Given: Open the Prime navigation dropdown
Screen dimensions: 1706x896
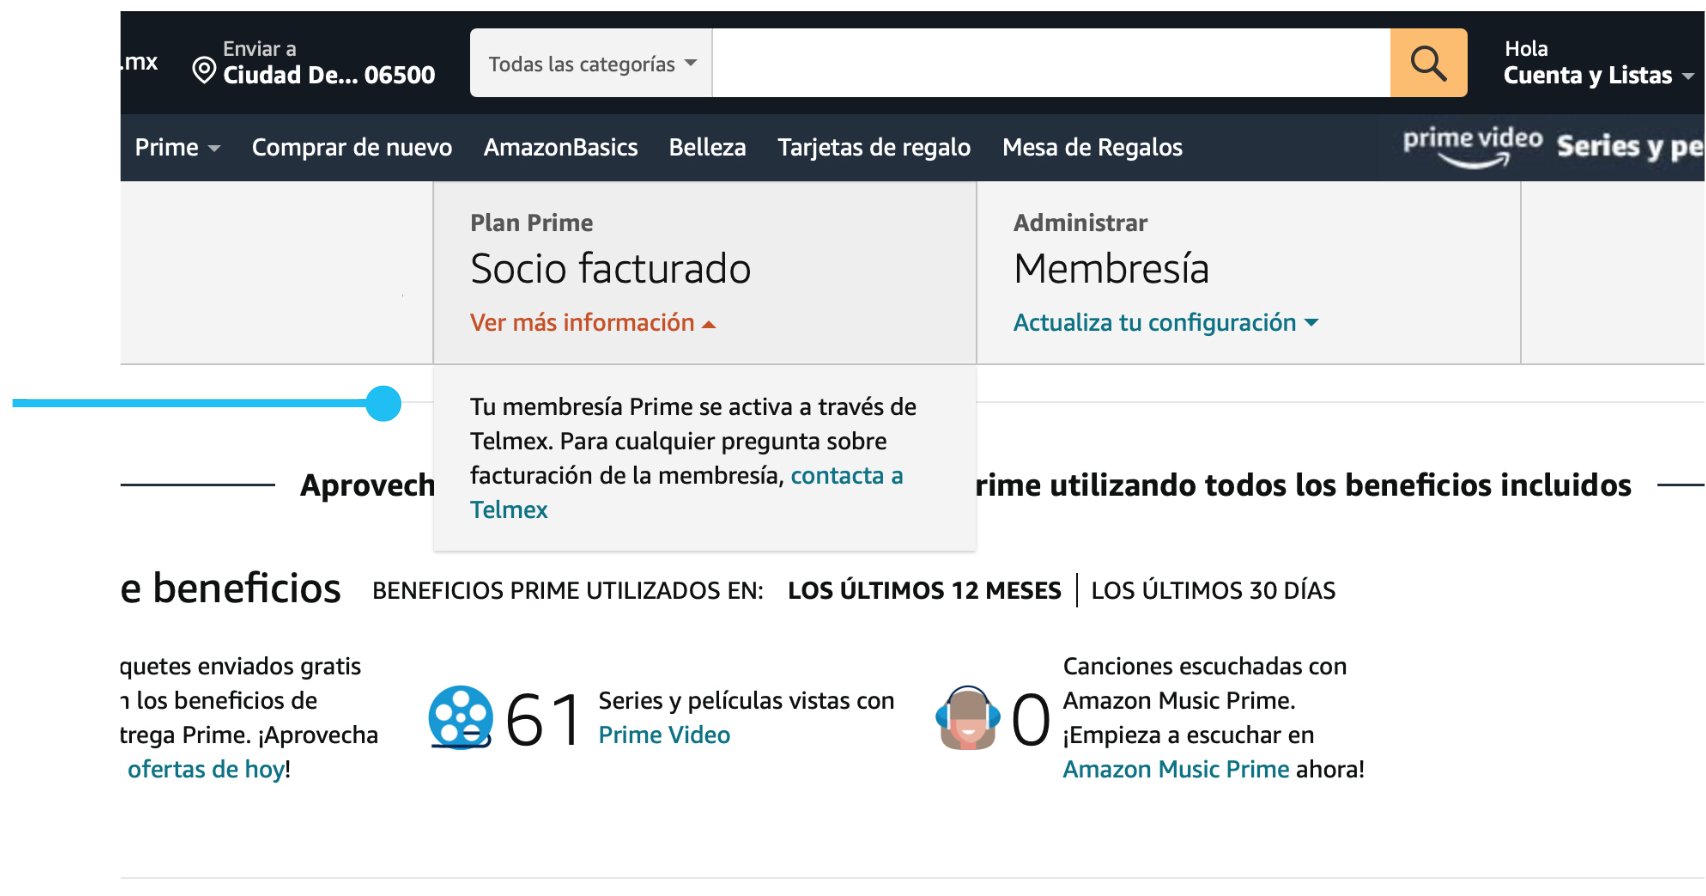Looking at the screenshot, I should click(x=177, y=147).
